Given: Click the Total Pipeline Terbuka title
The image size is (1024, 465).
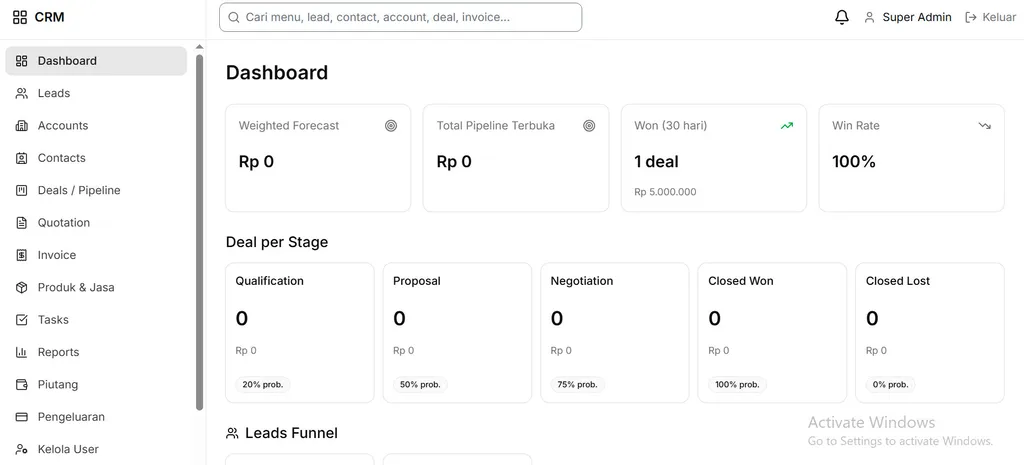Looking at the screenshot, I should point(496,126).
